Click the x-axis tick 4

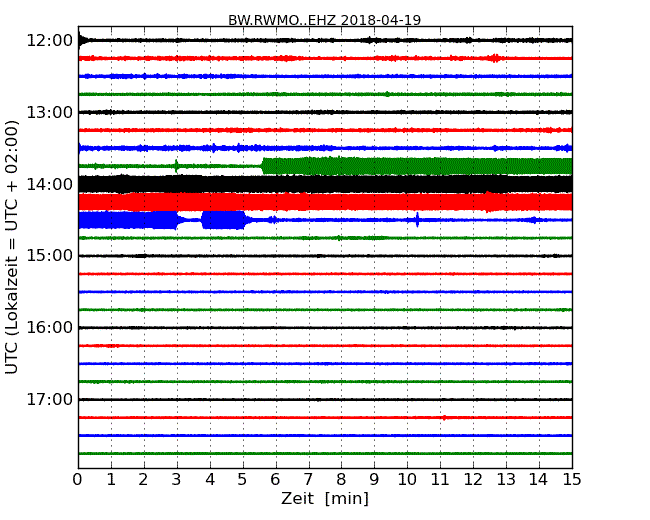pyautogui.click(x=210, y=480)
